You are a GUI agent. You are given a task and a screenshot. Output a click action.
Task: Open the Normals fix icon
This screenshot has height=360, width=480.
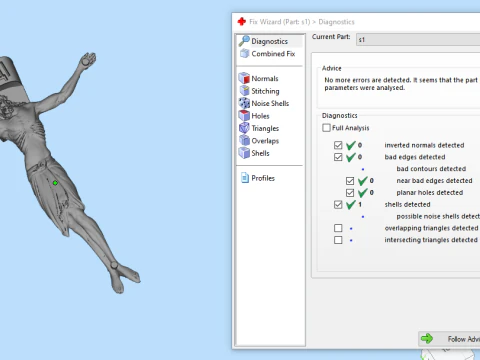click(244, 78)
